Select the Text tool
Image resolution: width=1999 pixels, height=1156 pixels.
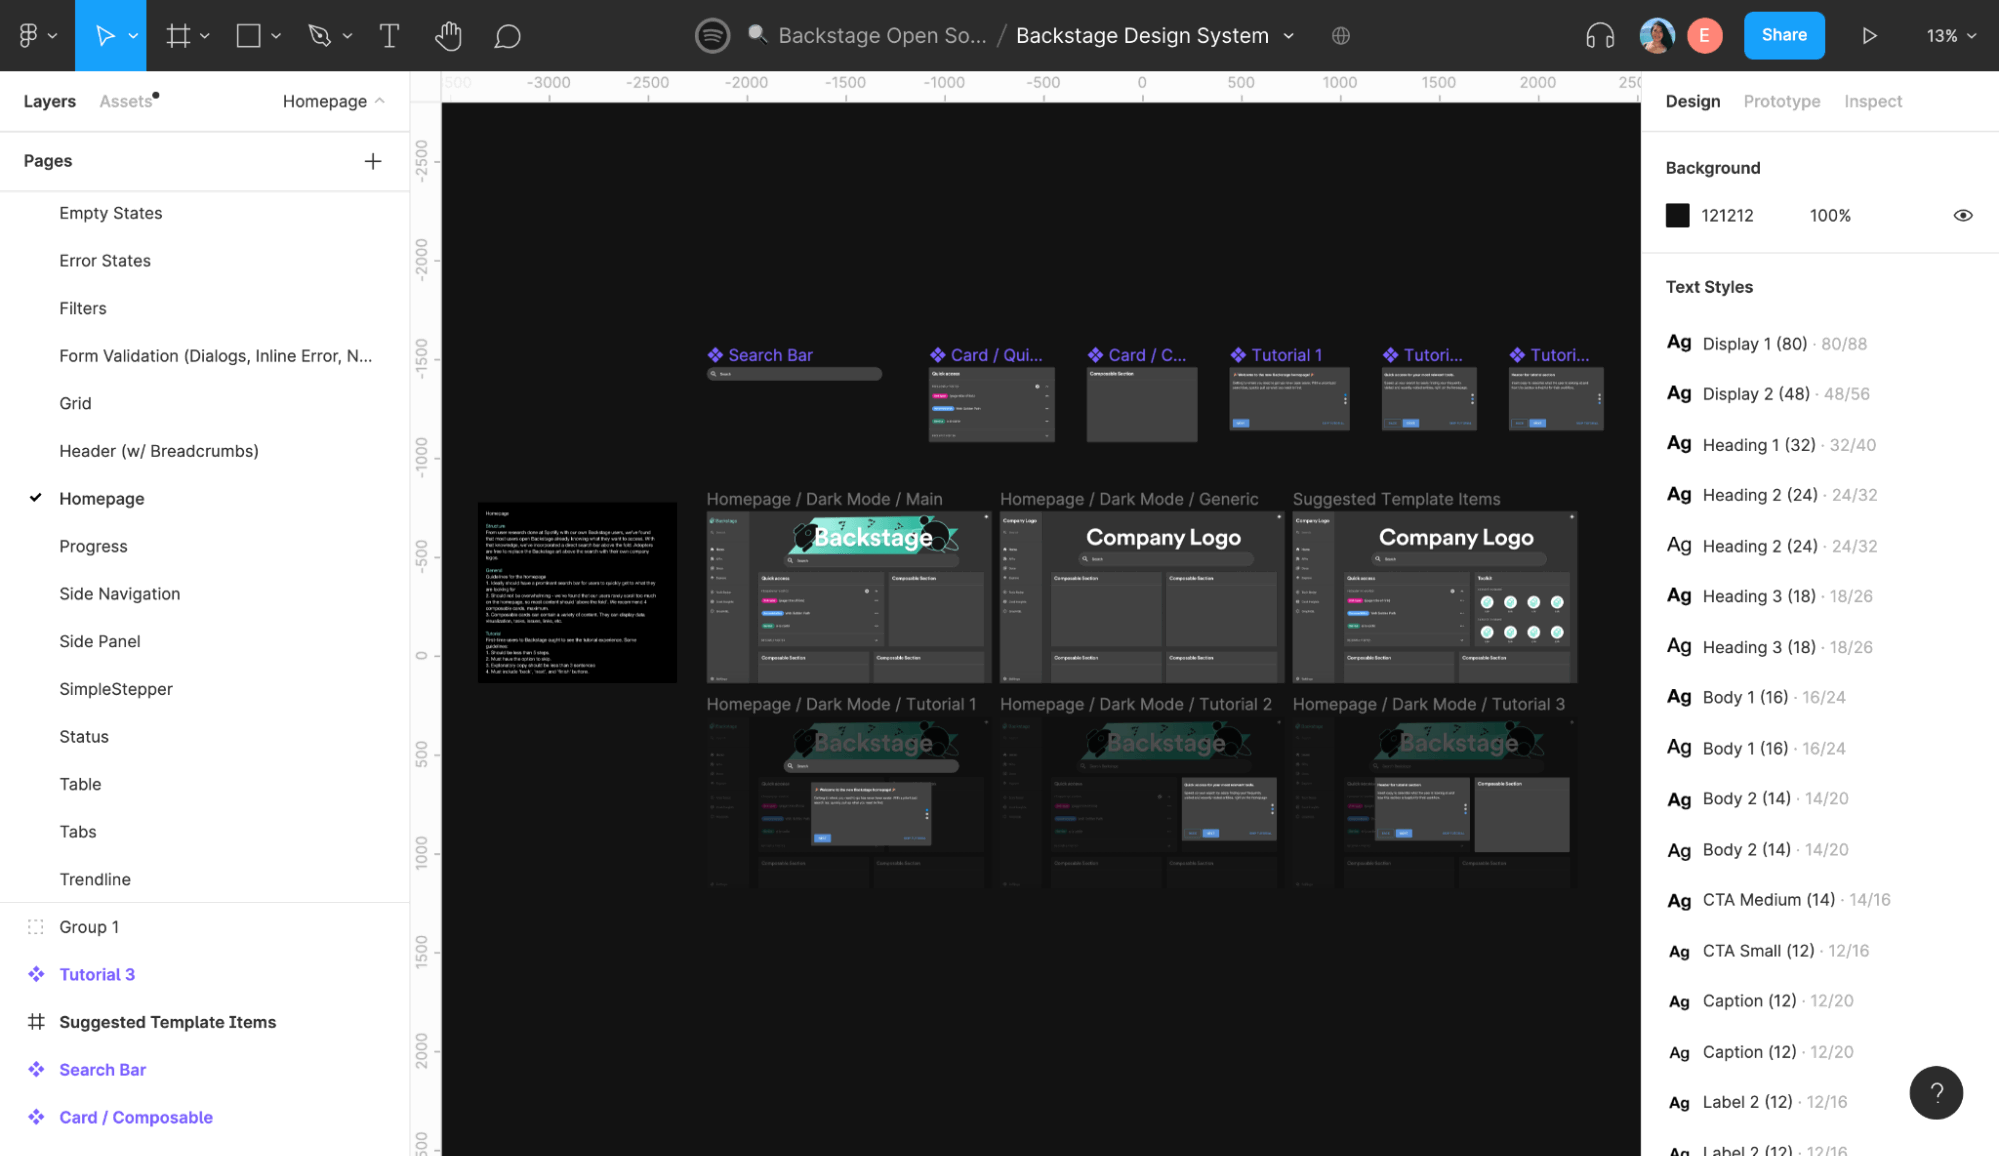tap(389, 35)
